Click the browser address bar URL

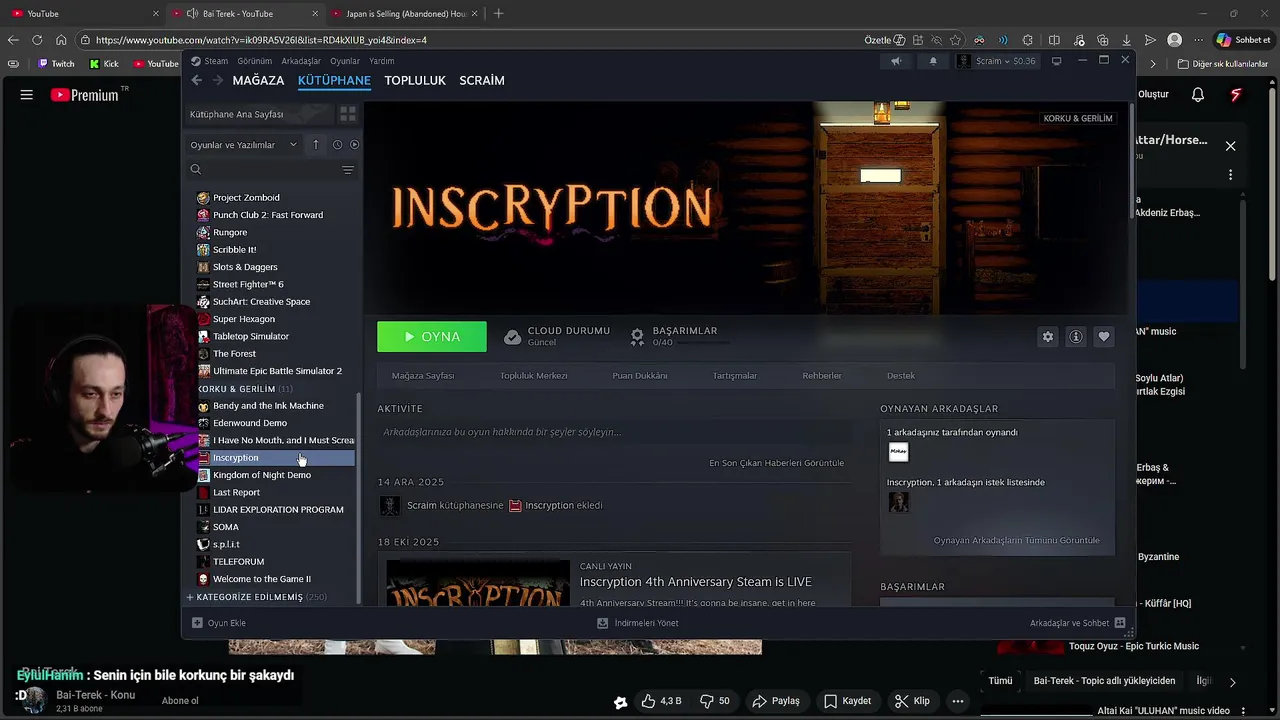[x=261, y=40]
